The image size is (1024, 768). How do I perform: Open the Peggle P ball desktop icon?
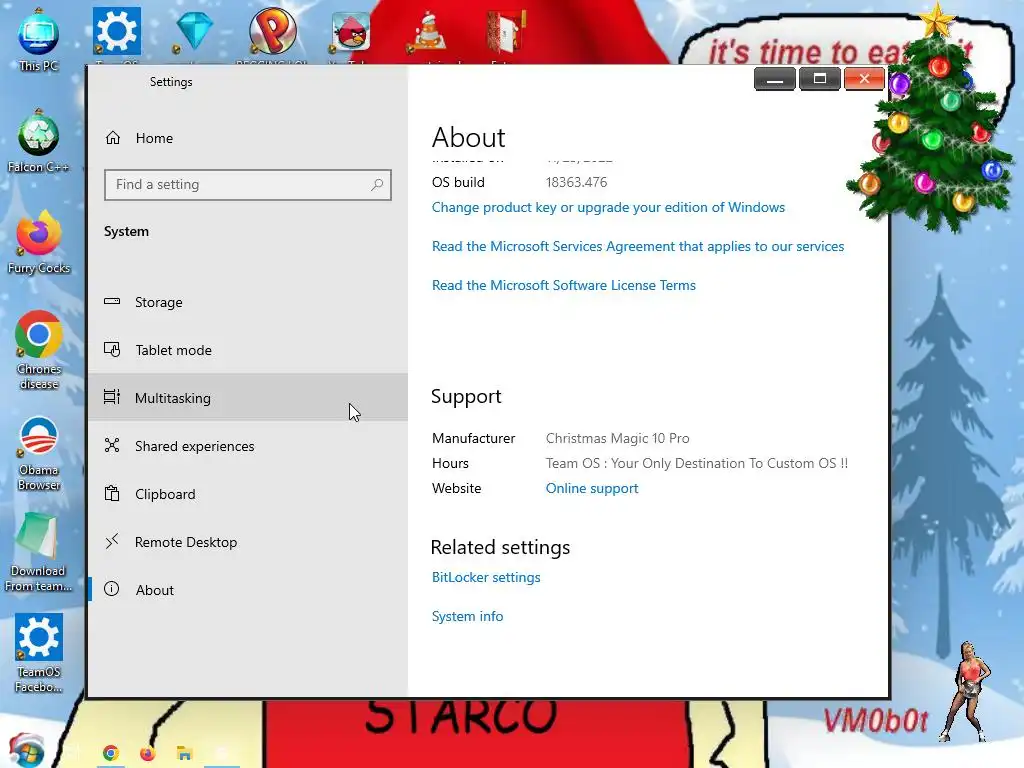click(x=272, y=31)
